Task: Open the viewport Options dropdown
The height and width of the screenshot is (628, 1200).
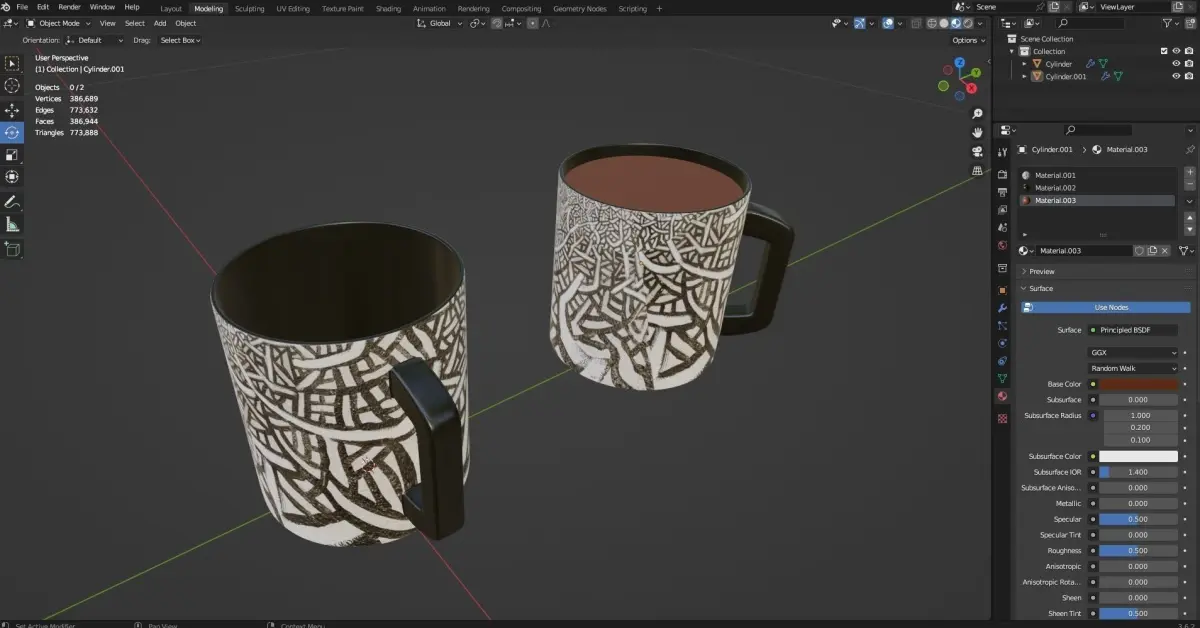Action: tap(968, 40)
